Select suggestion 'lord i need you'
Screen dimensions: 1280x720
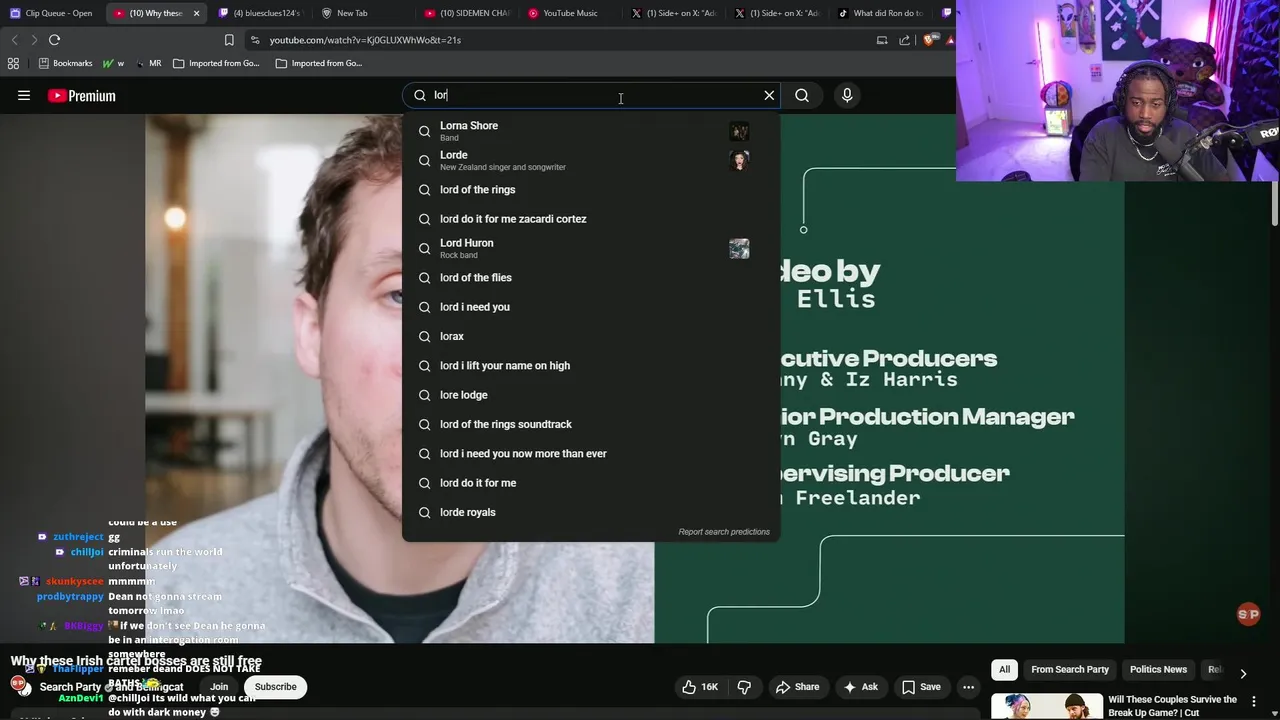[591, 307]
